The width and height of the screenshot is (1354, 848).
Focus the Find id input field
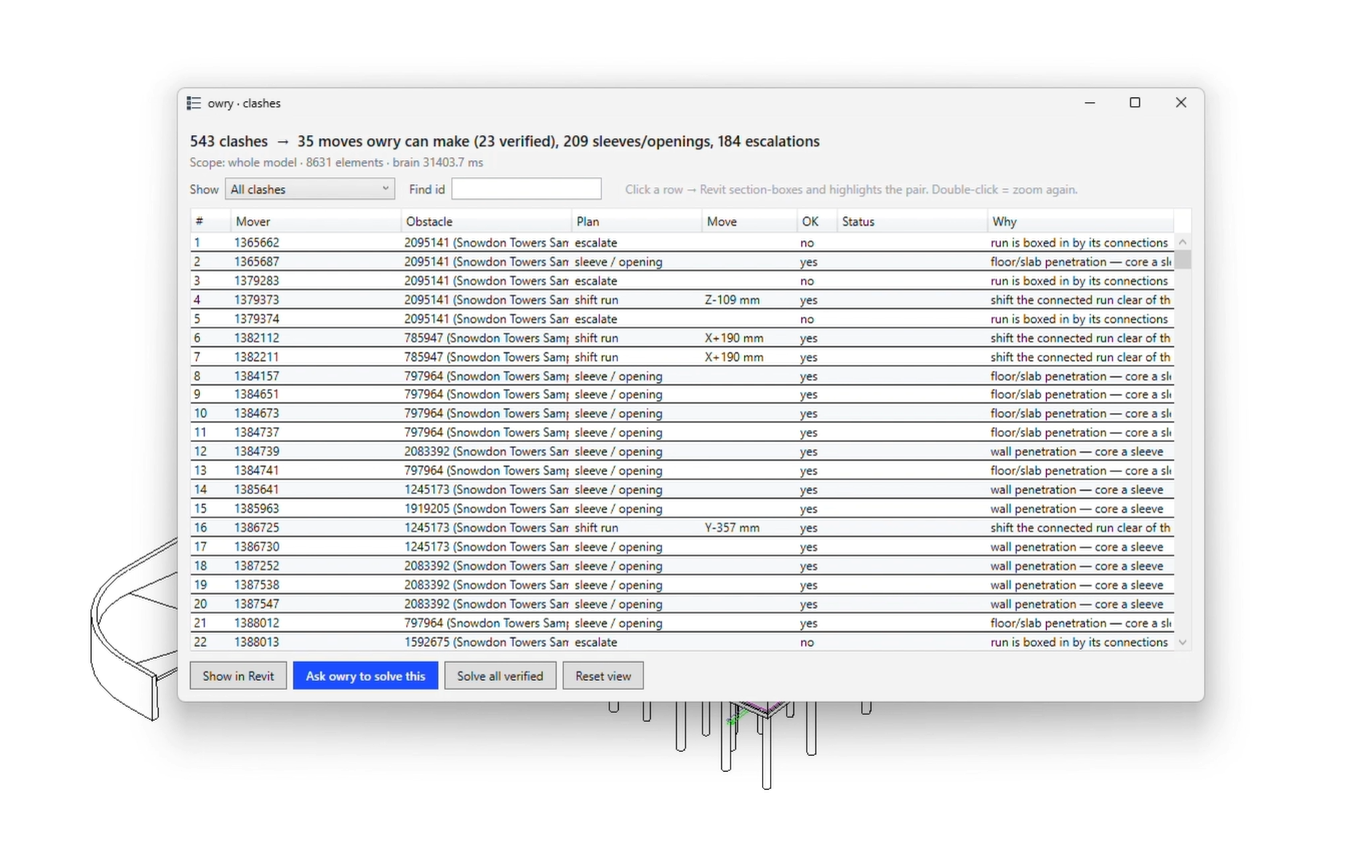[526, 189]
